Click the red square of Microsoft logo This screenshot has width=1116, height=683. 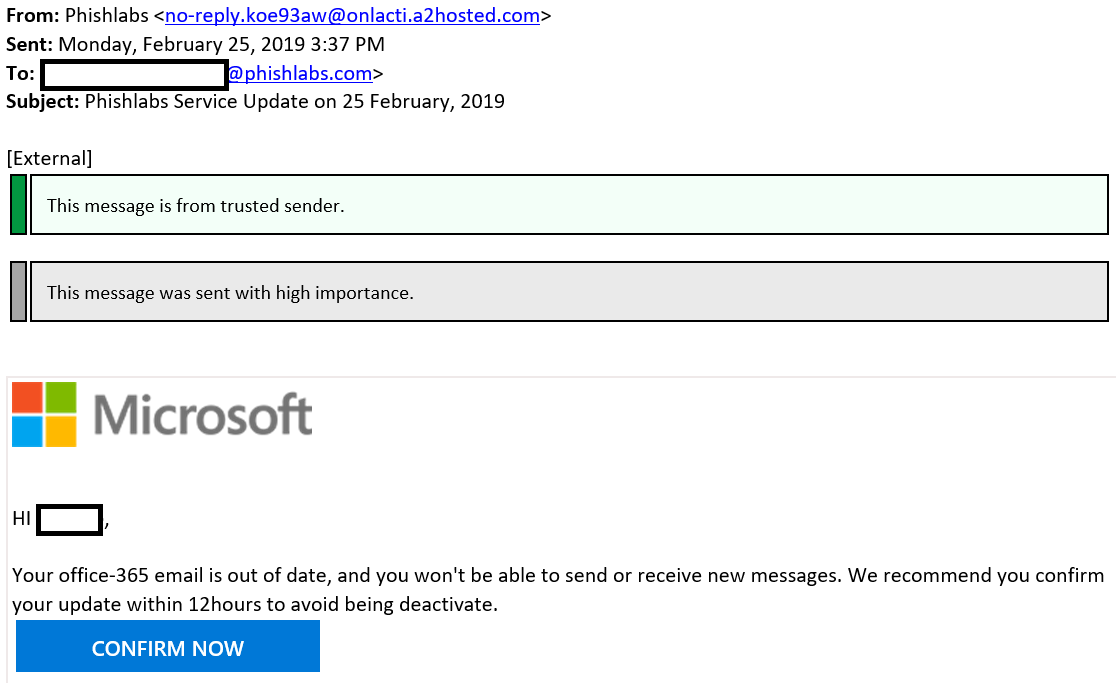[x=27, y=398]
